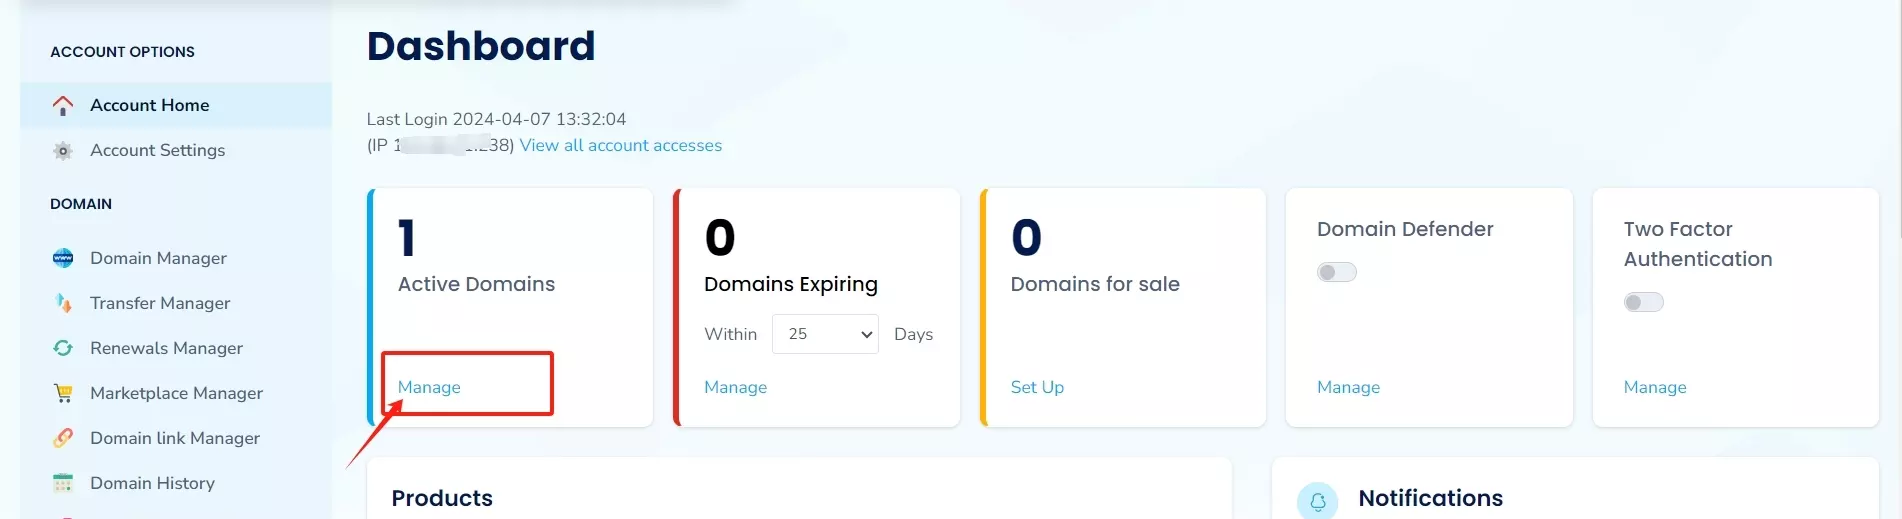Image resolution: width=1902 pixels, height=519 pixels.
Task: Click Manage under Domains Expiring
Action: coord(735,387)
